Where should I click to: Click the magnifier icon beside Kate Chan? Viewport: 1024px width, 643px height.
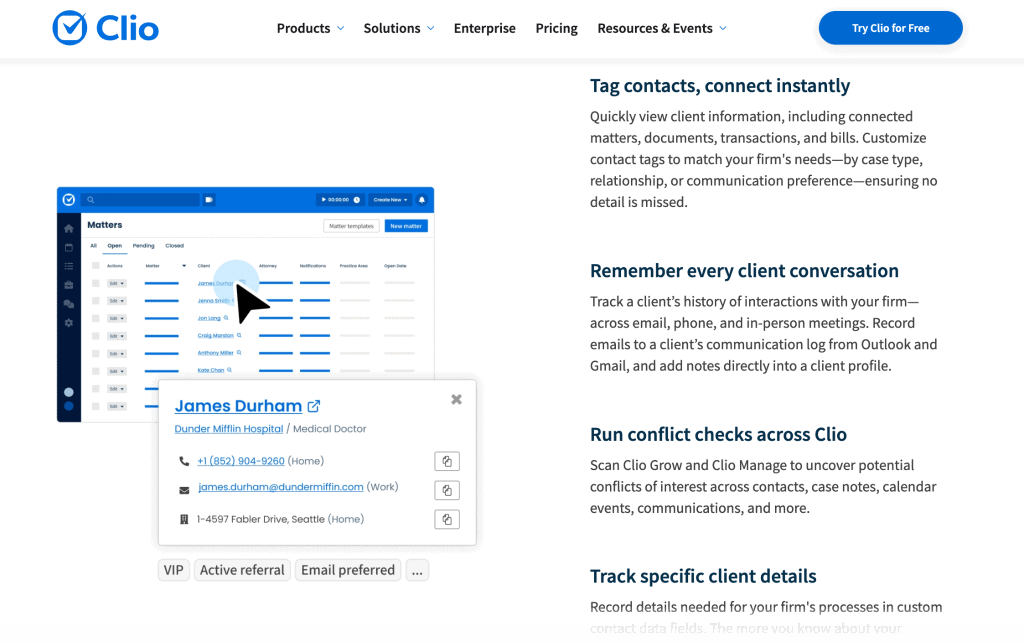pyautogui.click(x=229, y=370)
